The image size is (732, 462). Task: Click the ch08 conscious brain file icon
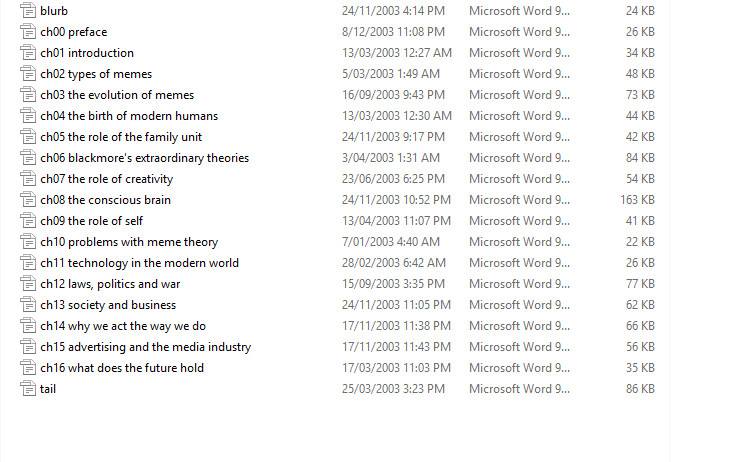click(x=27, y=200)
